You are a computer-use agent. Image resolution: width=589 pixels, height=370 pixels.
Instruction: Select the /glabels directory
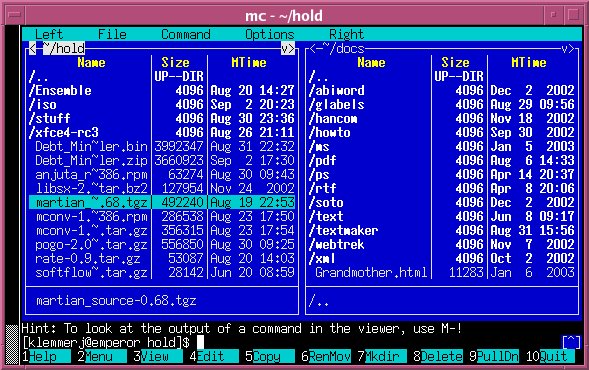click(x=442, y=104)
